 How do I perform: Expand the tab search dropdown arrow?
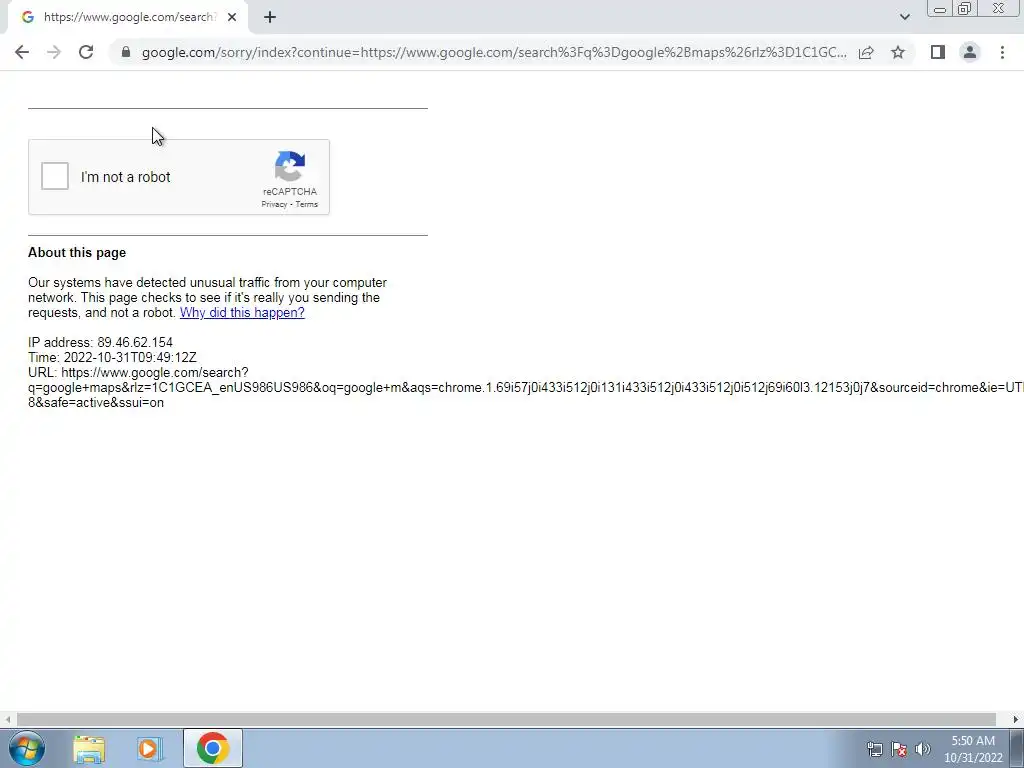[904, 17]
